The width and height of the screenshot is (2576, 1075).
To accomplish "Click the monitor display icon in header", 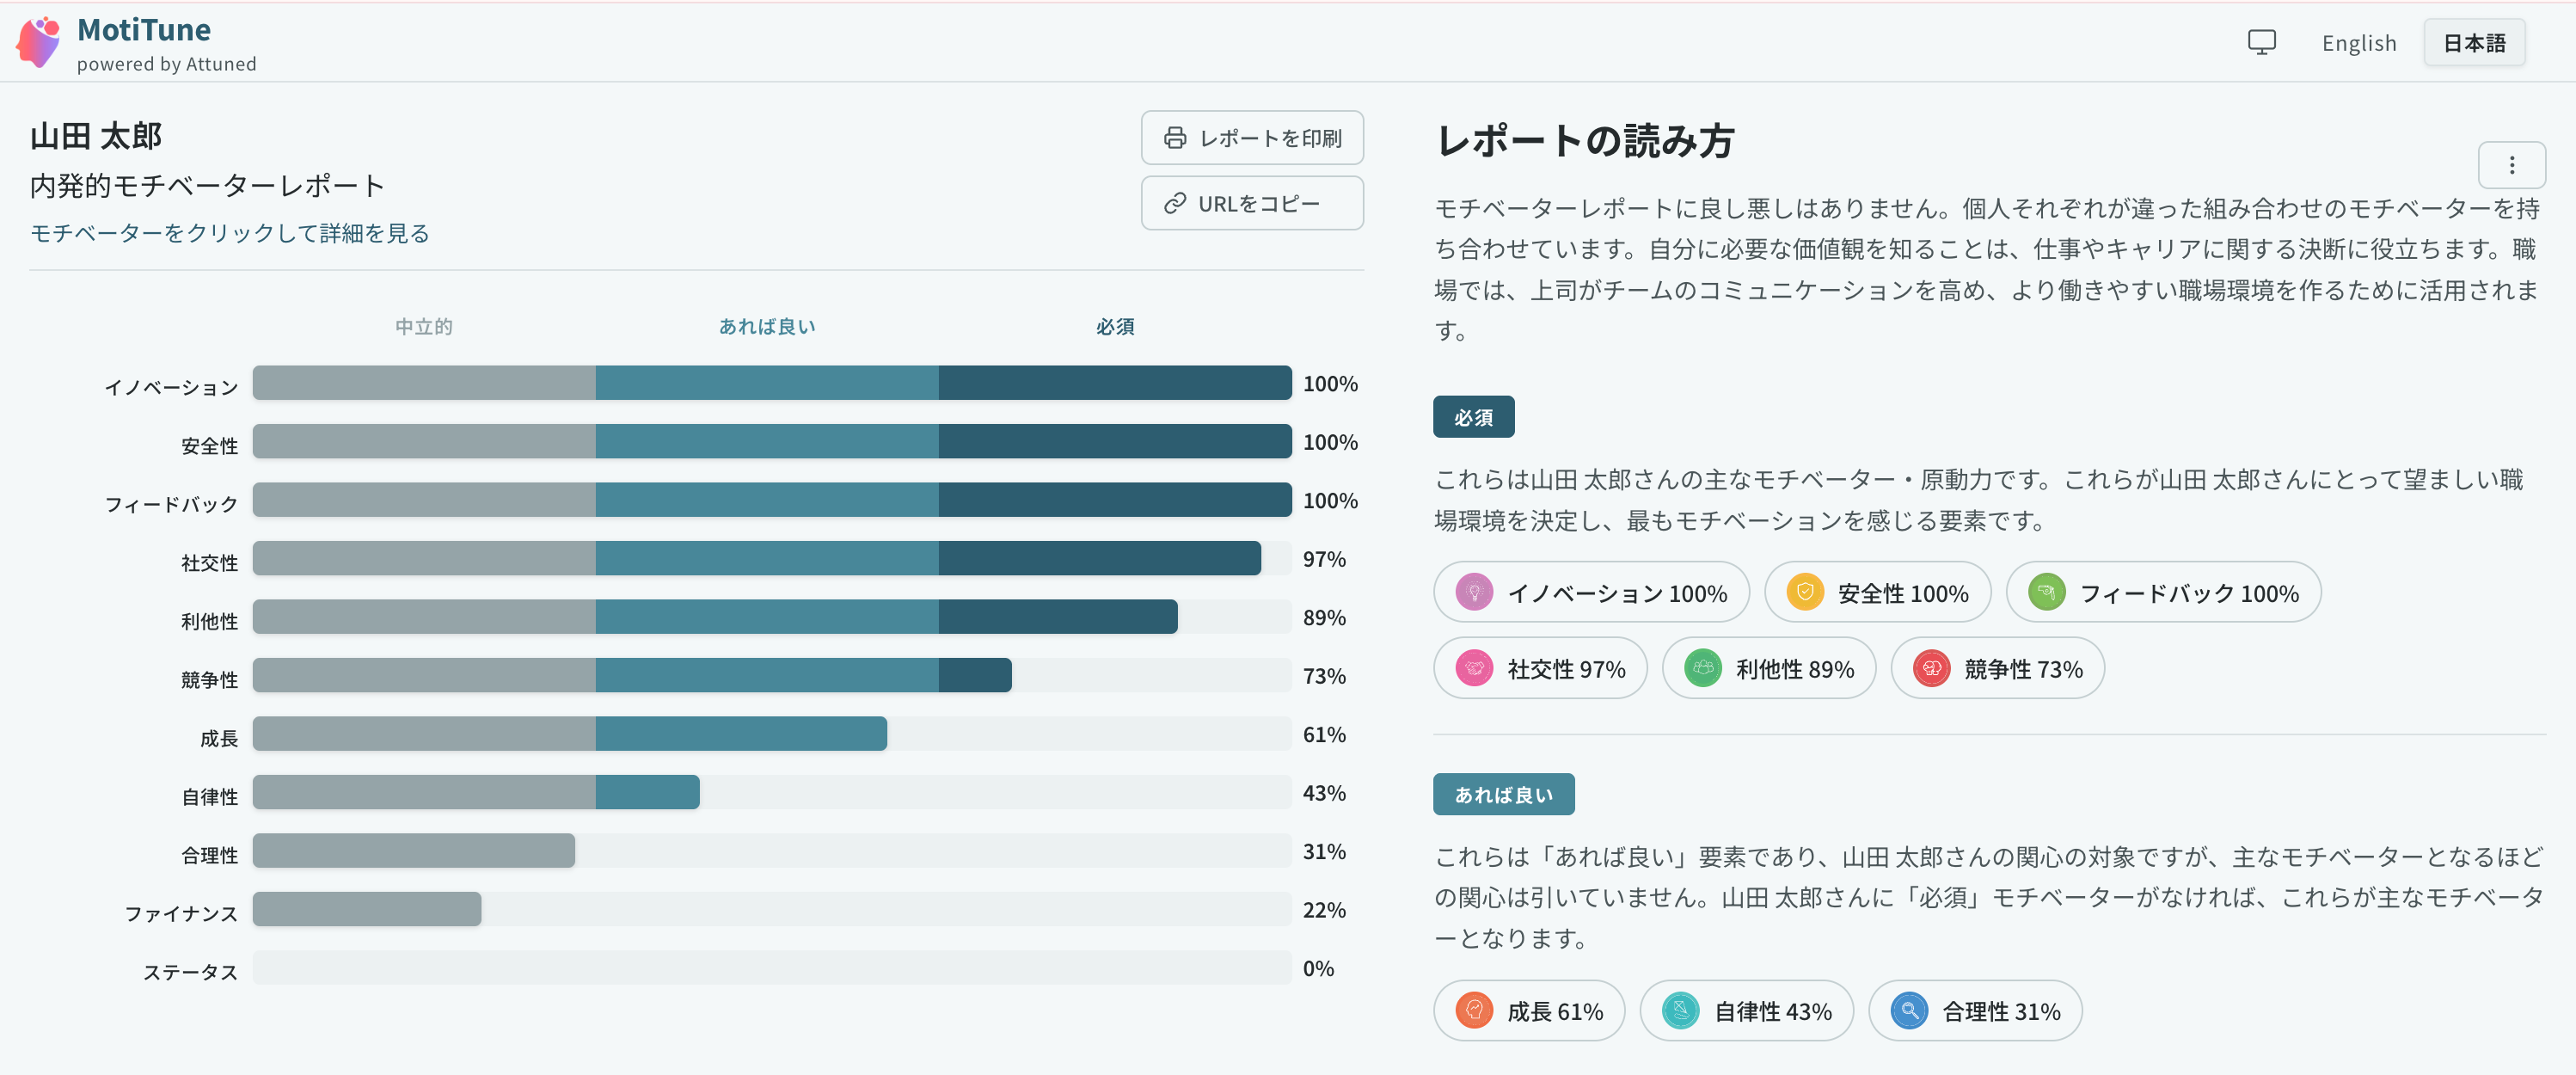I will tap(2261, 42).
